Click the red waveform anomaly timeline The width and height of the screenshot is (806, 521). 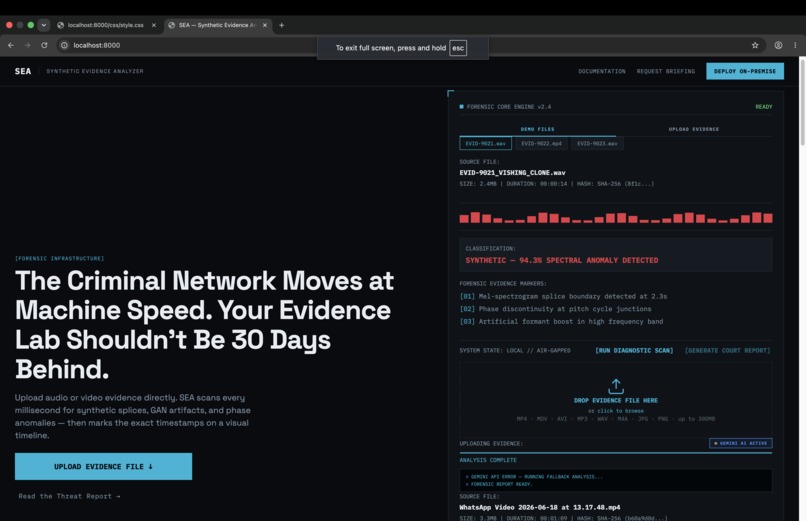click(616, 217)
